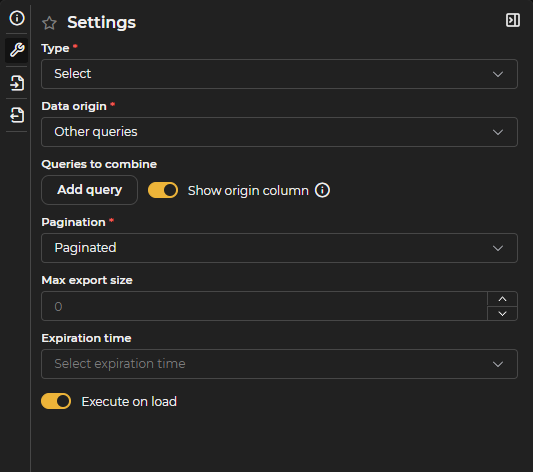Click the Expiration time label
Image resolution: width=533 pixels, height=472 pixels.
point(86,338)
